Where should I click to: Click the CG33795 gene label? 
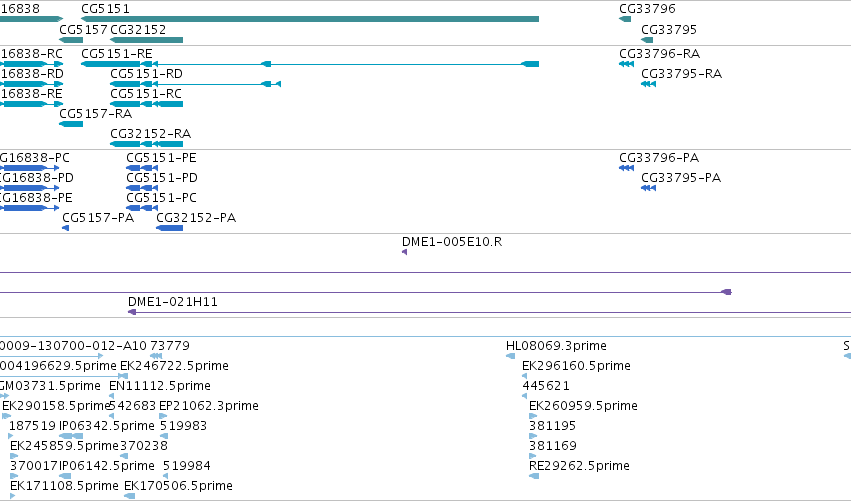(669, 29)
